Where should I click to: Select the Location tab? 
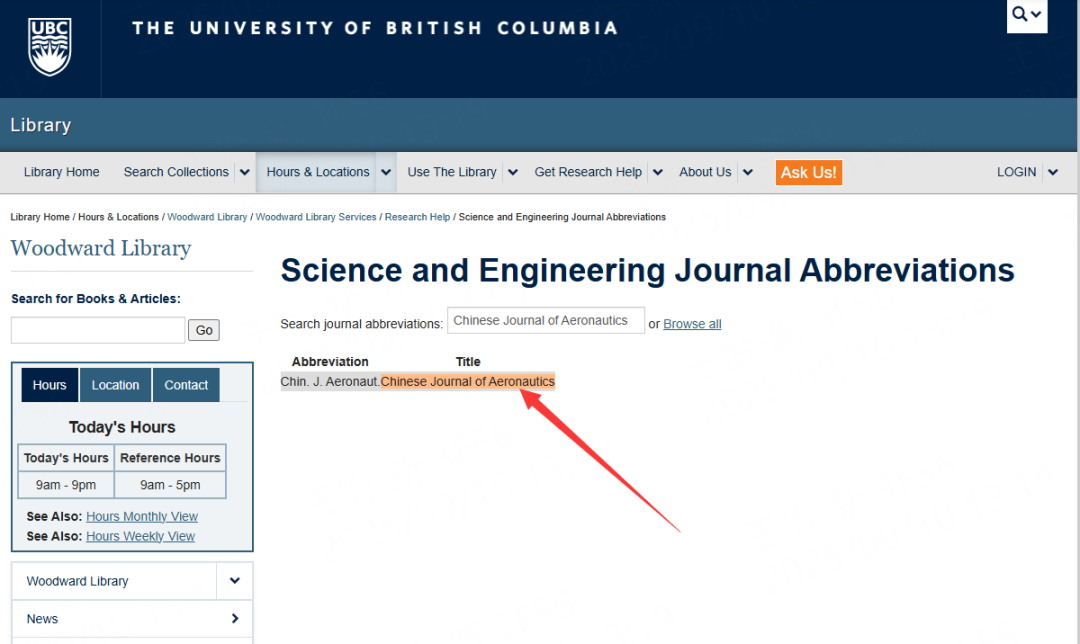click(115, 385)
